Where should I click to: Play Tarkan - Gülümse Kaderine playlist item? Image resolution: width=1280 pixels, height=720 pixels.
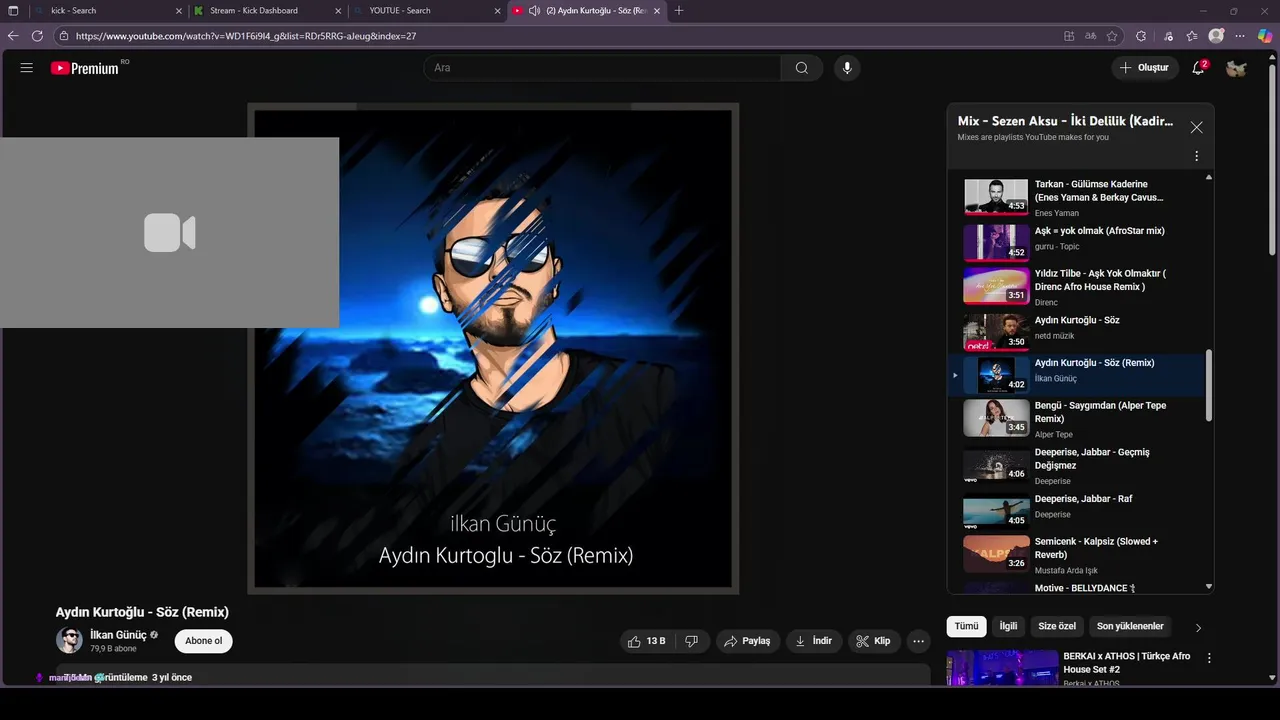click(1075, 197)
